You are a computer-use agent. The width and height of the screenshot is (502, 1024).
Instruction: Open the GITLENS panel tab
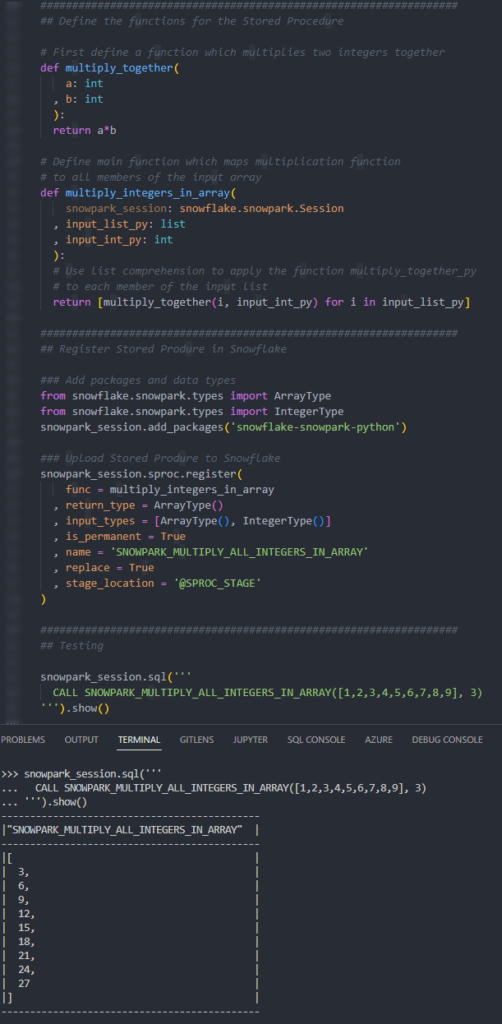pos(196,740)
